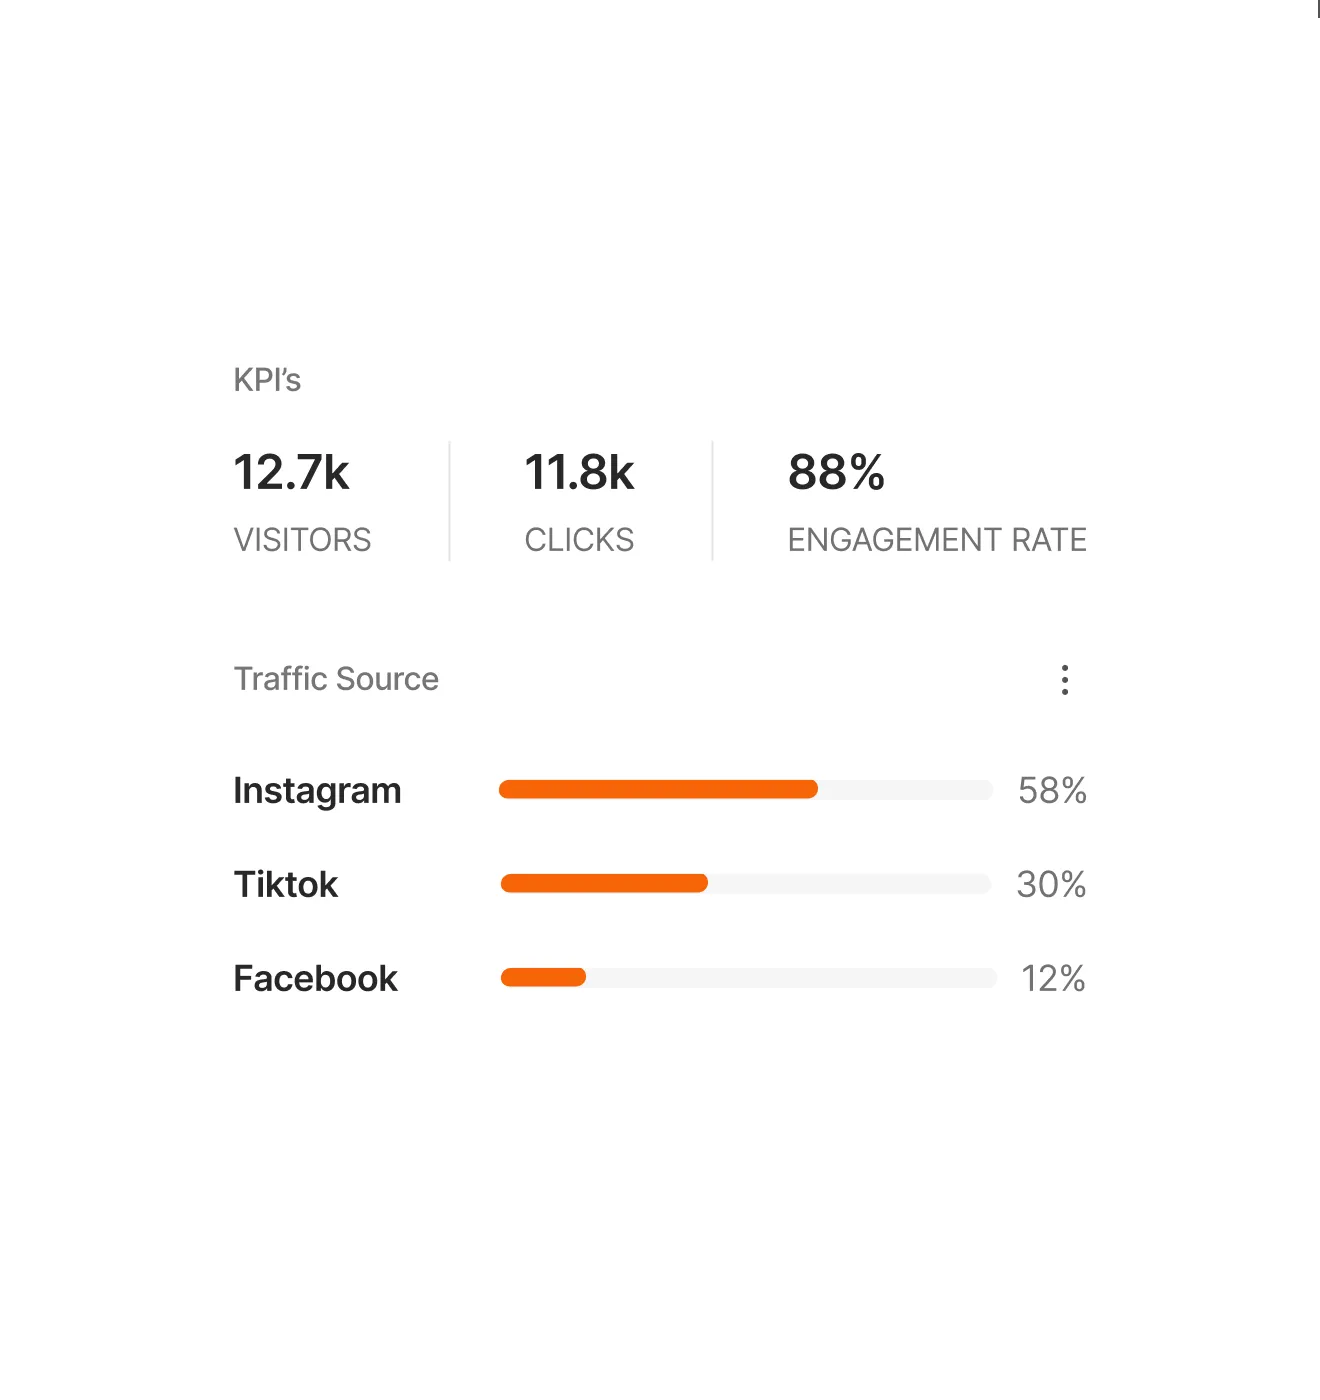Screen dimensions: 1320x1400
Task: Click the 12.7k visitors value
Action: (291, 472)
